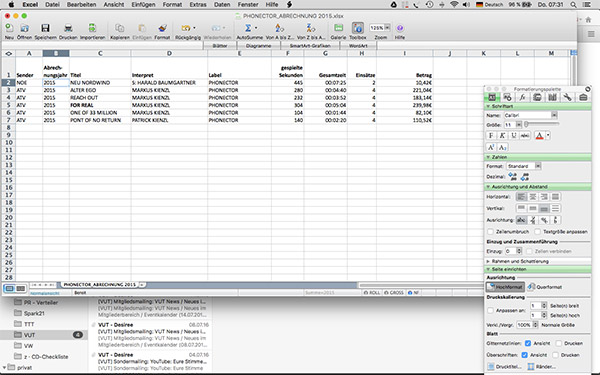This screenshot has width=600, height=375.
Task: Select top vertical alignment icon
Action: (x=521, y=208)
